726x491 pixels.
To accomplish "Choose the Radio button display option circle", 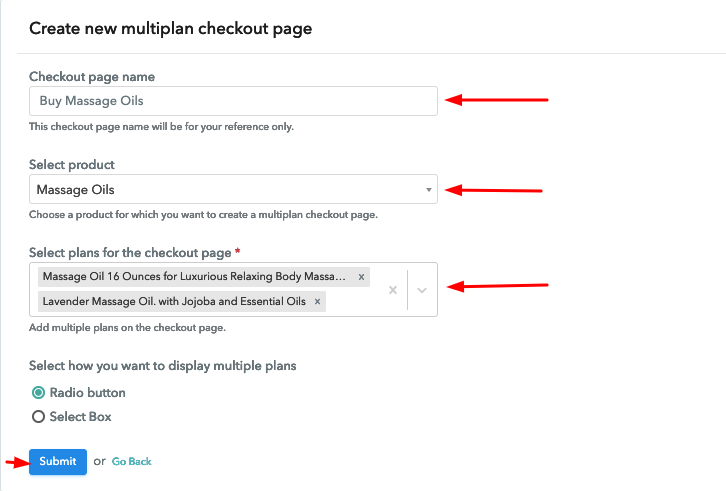I will [x=38, y=393].
